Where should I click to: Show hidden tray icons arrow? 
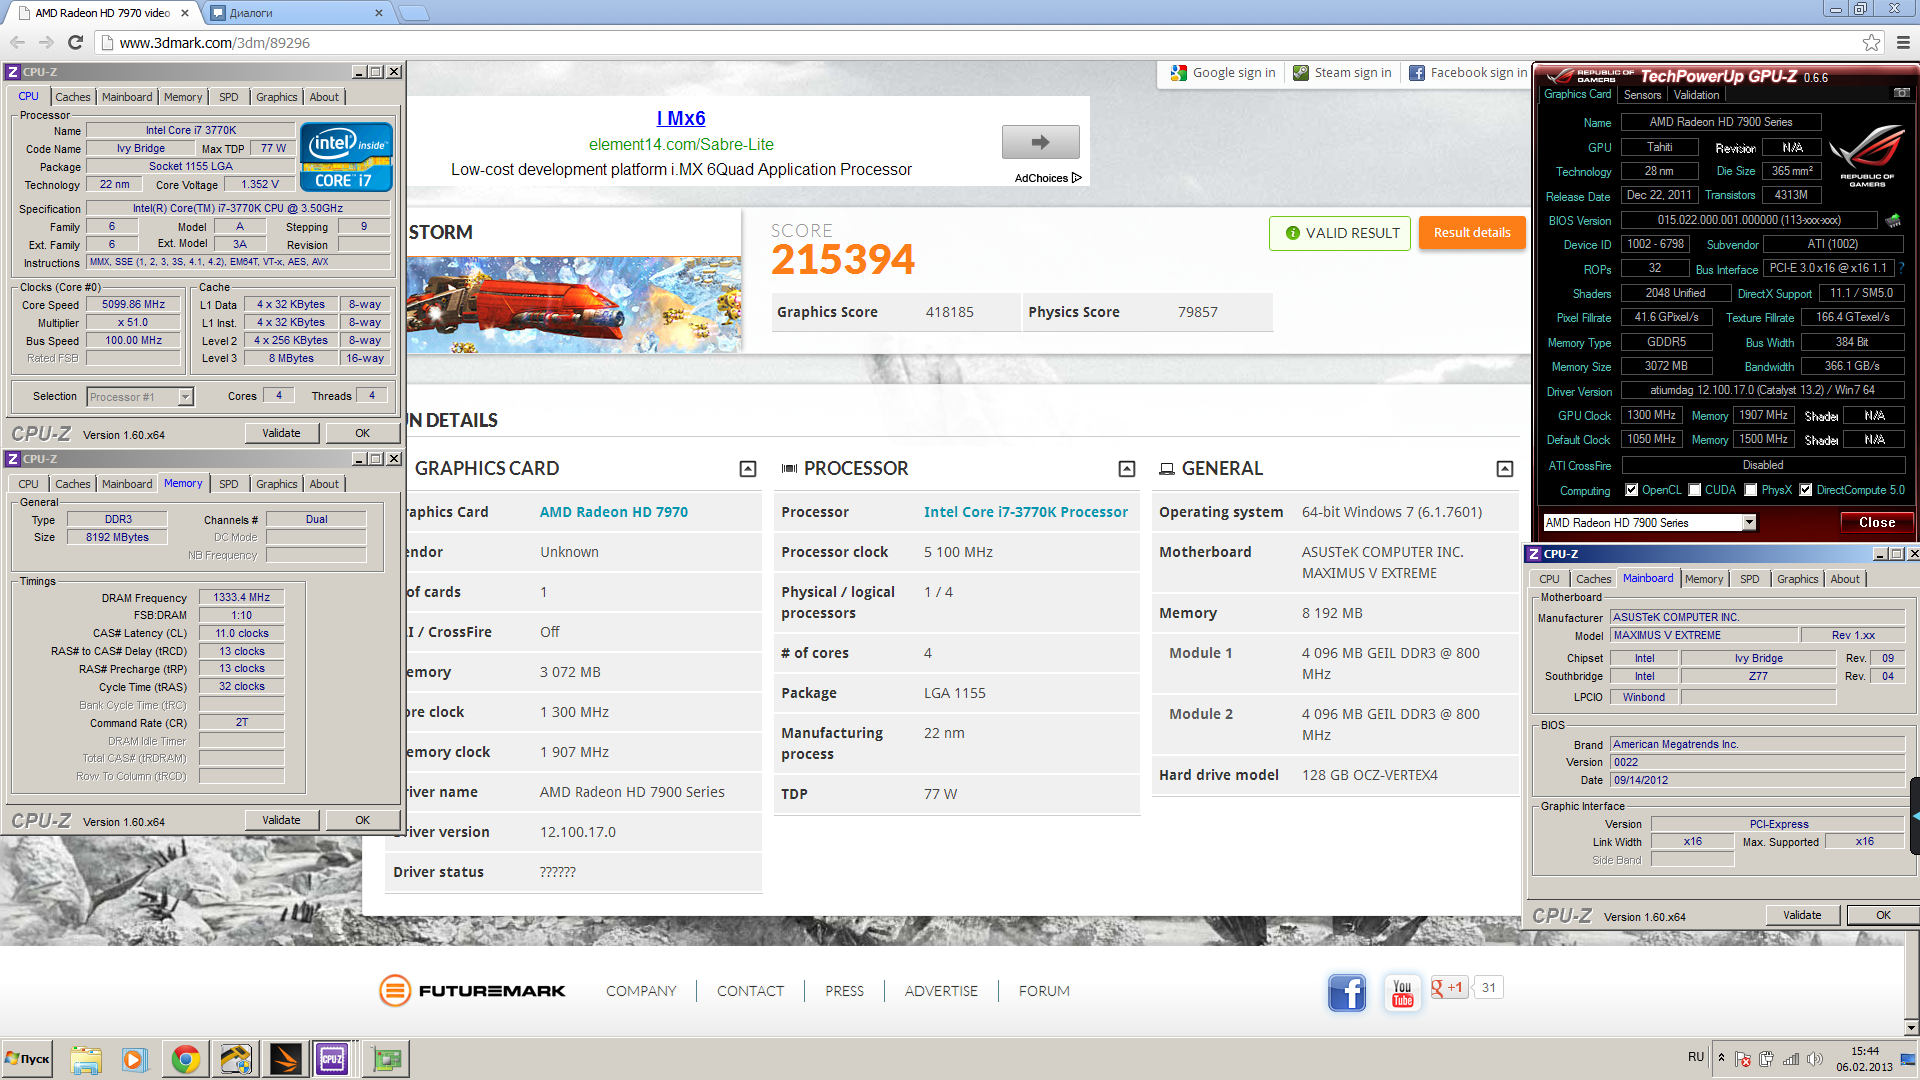[1721, 1057]
